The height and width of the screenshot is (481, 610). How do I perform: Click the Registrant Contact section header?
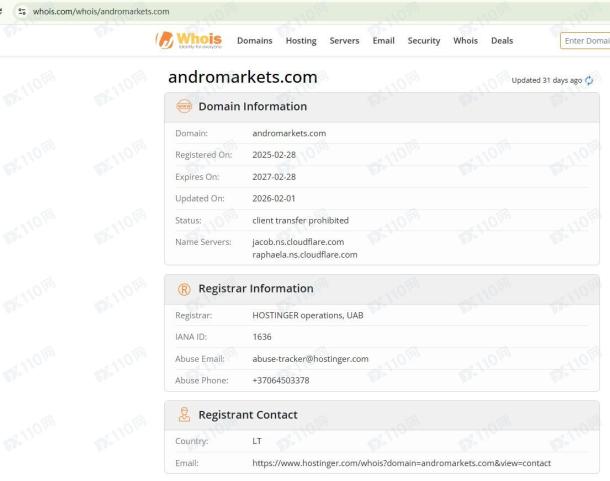point(382,415)
